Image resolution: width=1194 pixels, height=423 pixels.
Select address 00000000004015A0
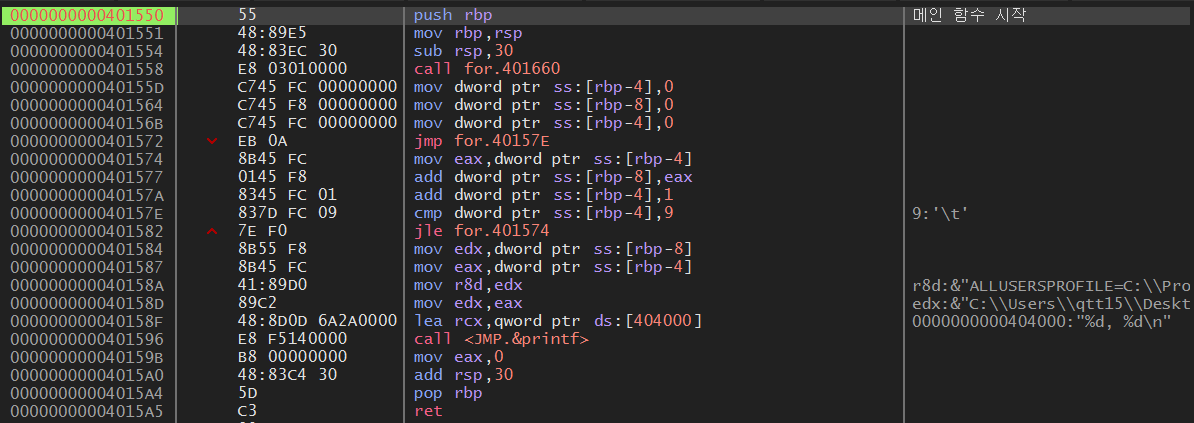(89, 375)
